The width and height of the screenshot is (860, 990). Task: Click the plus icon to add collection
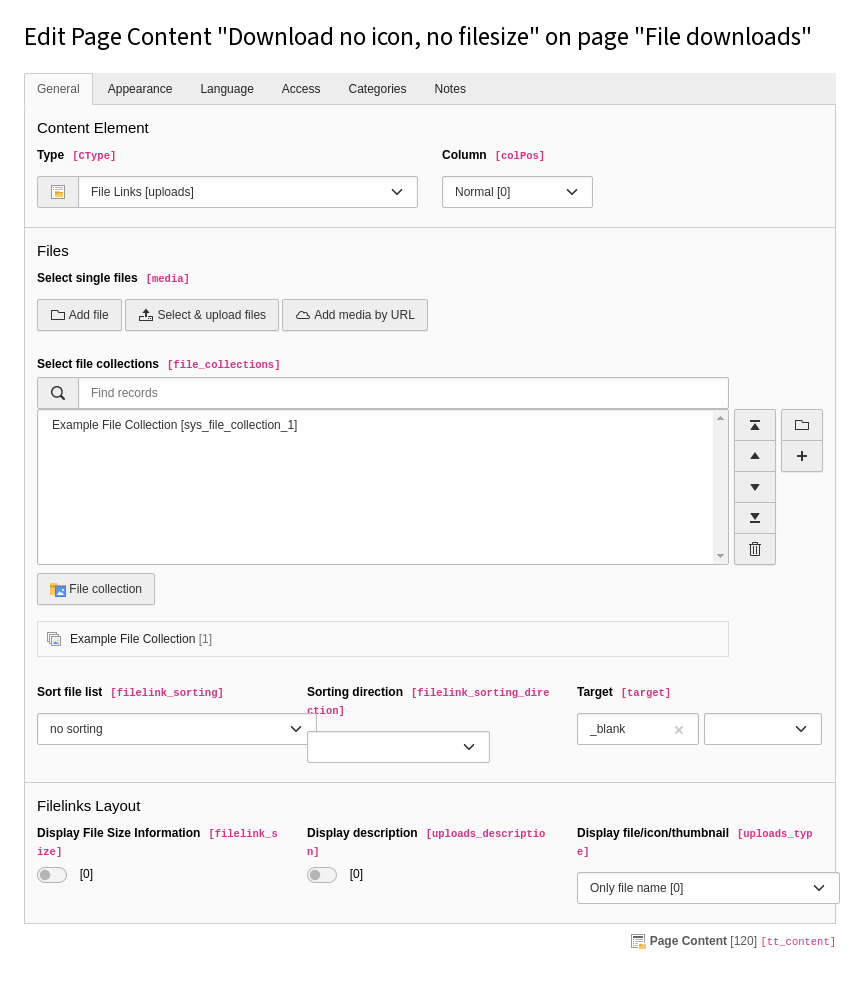point(802,456)
